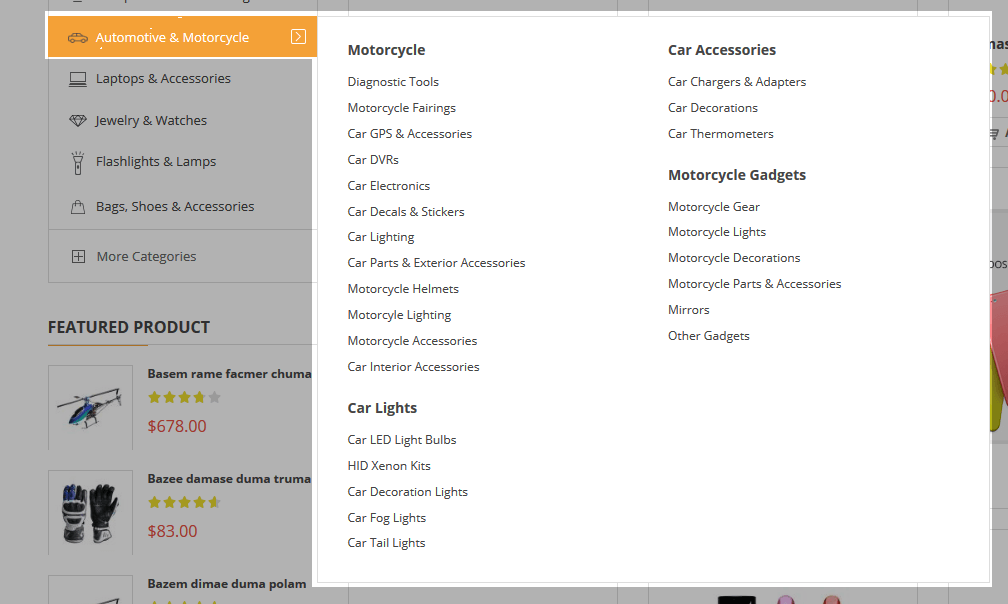Expand More Categories
Image resolution: width=1008 pixels, height=604 pixels.
147,256
